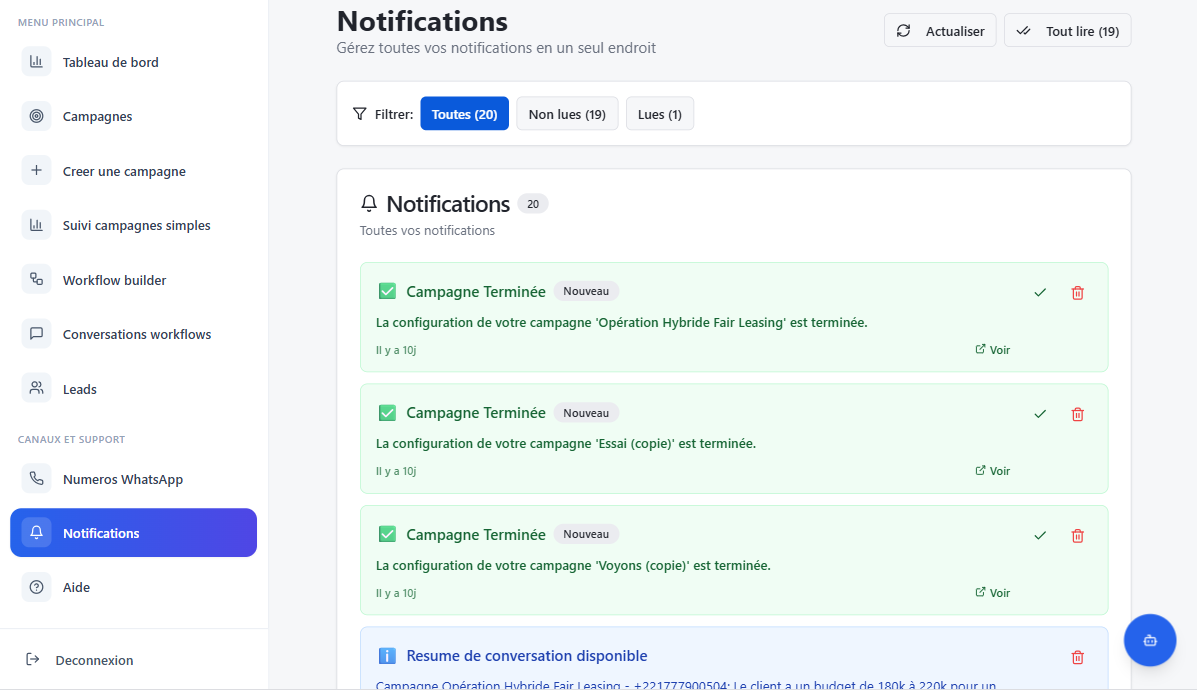The image size is (1197, 690).
Task: Select the Toutes (20) filter
Action: (464, 114)
